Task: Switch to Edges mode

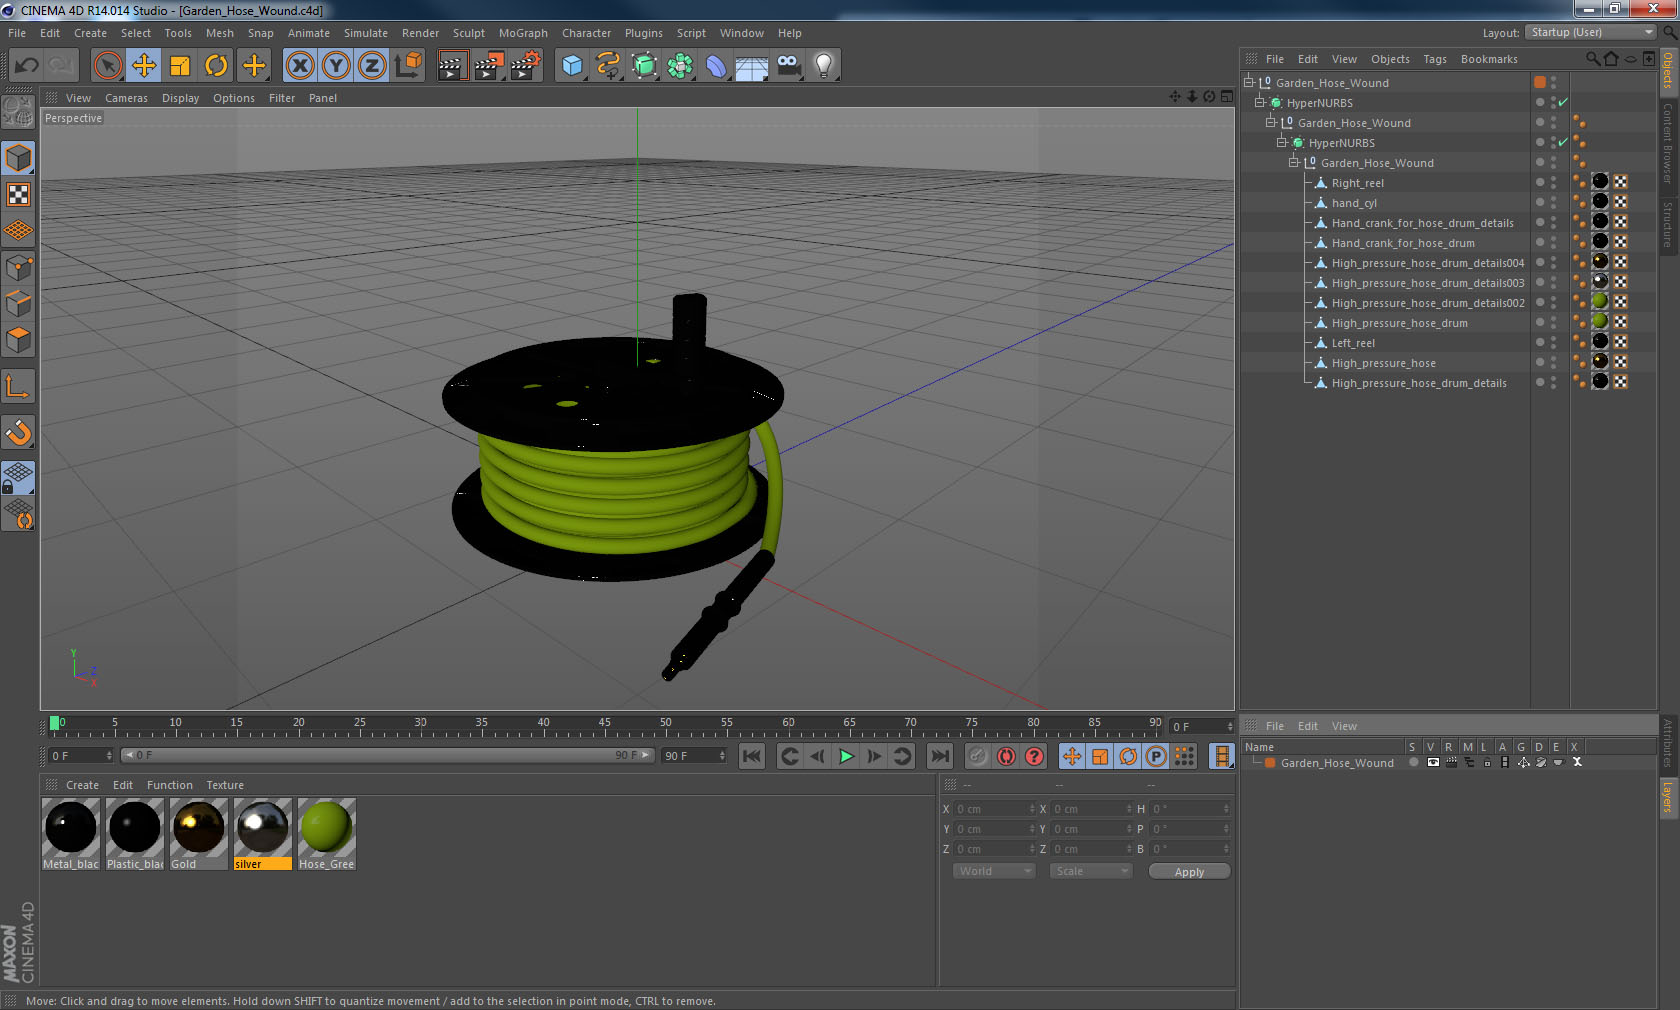Action: [18, 304]
